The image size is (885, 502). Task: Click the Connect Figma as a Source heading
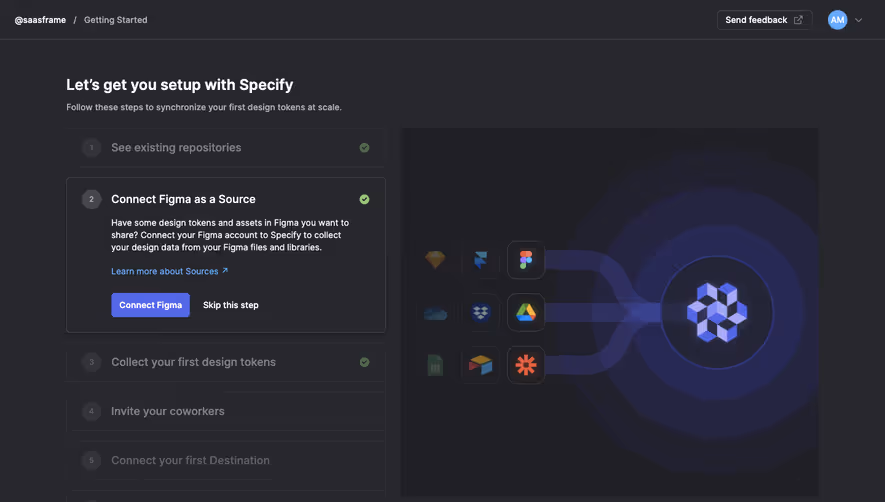point(183,199)
